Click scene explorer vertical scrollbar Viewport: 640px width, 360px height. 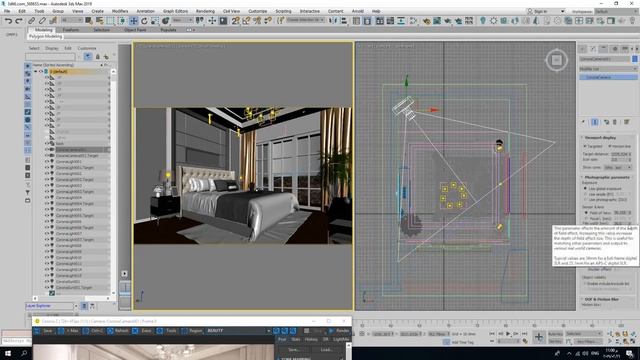click(113, 182)
